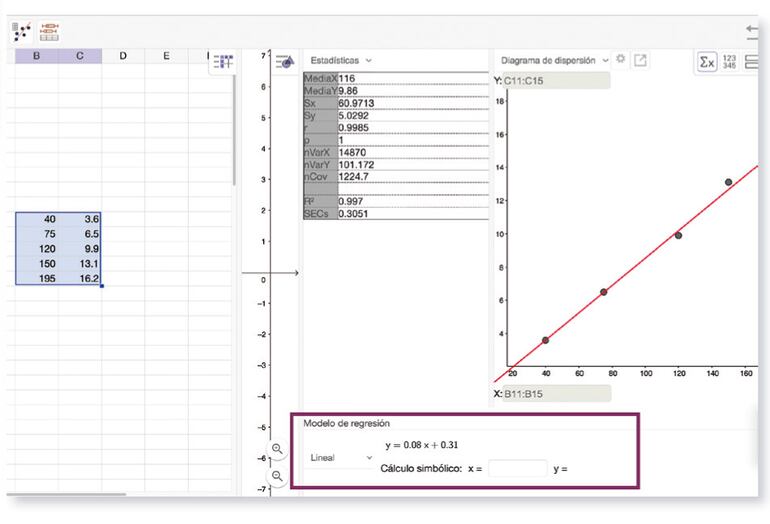The width and height of the screenshot is (770, 524).
Task: Select column D header
Action: 123,56
